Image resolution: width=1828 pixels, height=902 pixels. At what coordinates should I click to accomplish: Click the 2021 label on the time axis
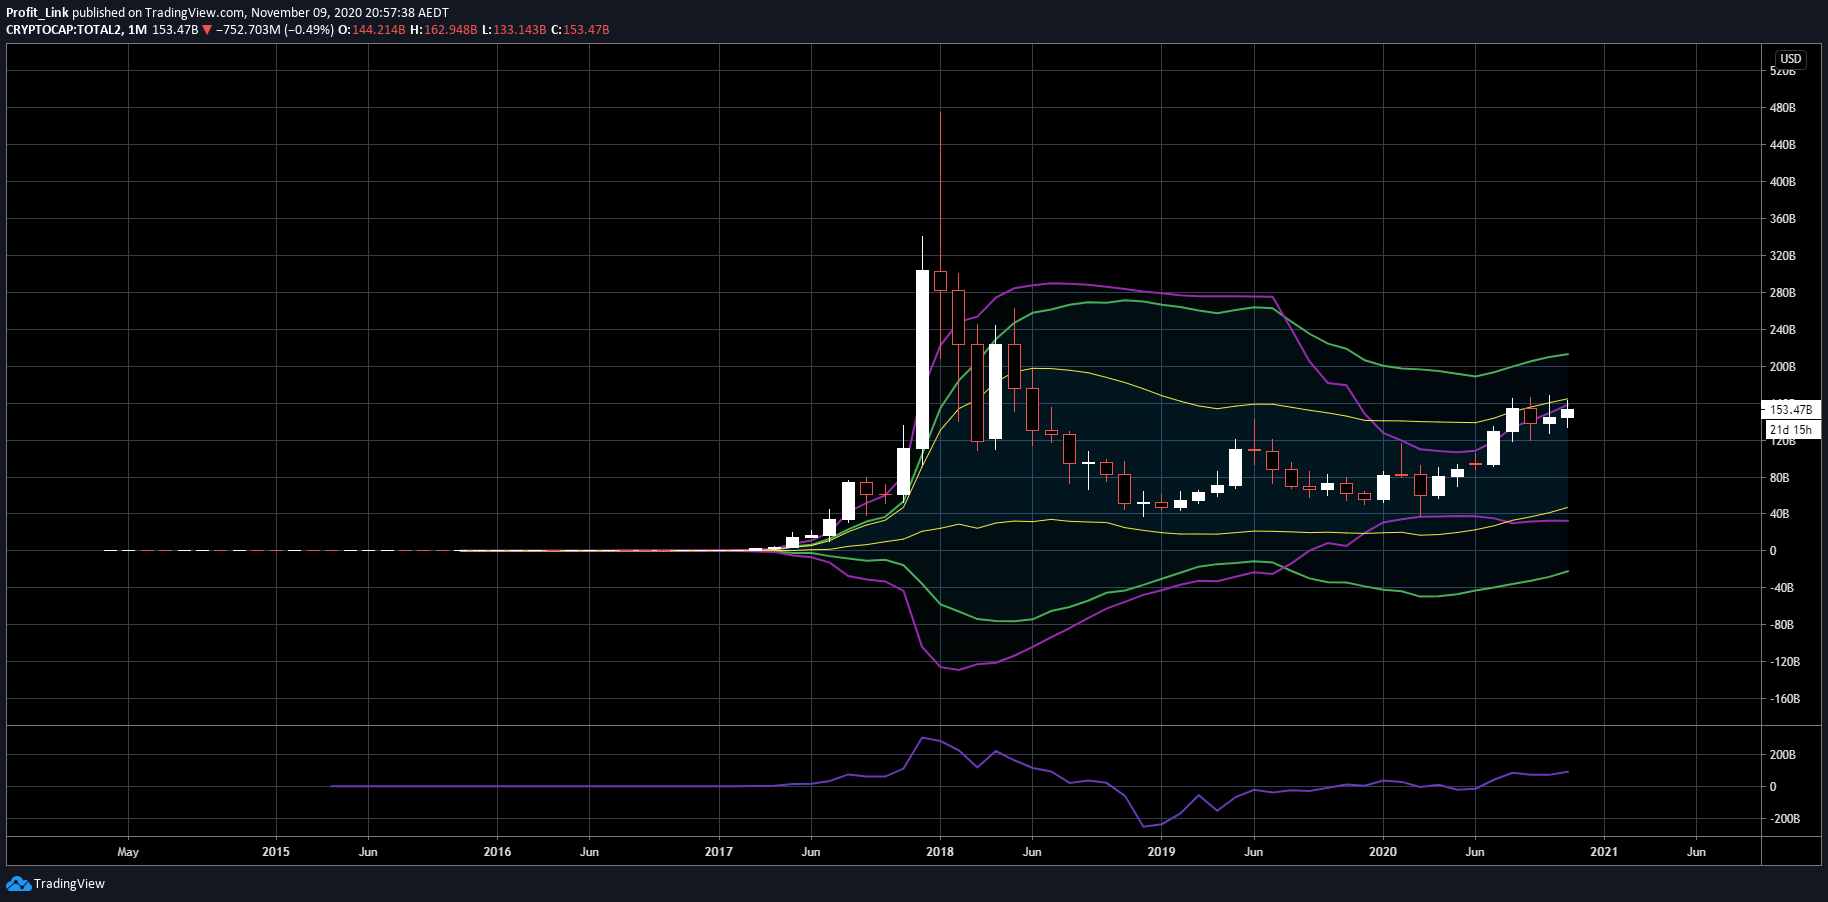tap(1604, 852)
